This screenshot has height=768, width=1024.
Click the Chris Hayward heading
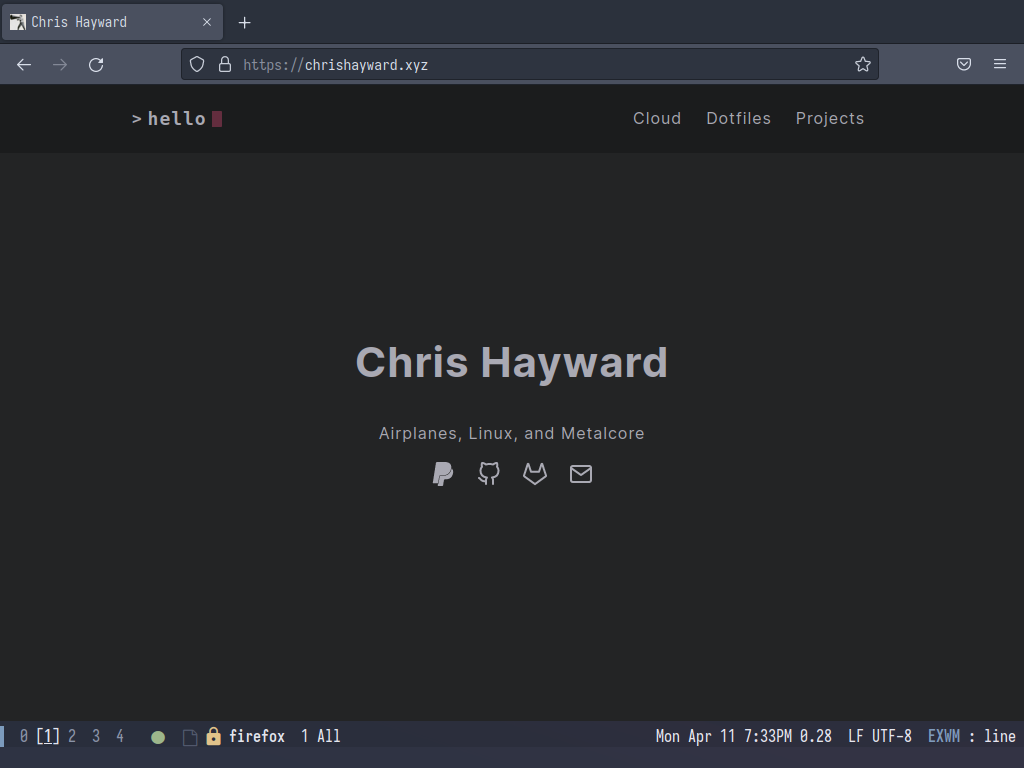click(x=511, y=362)
